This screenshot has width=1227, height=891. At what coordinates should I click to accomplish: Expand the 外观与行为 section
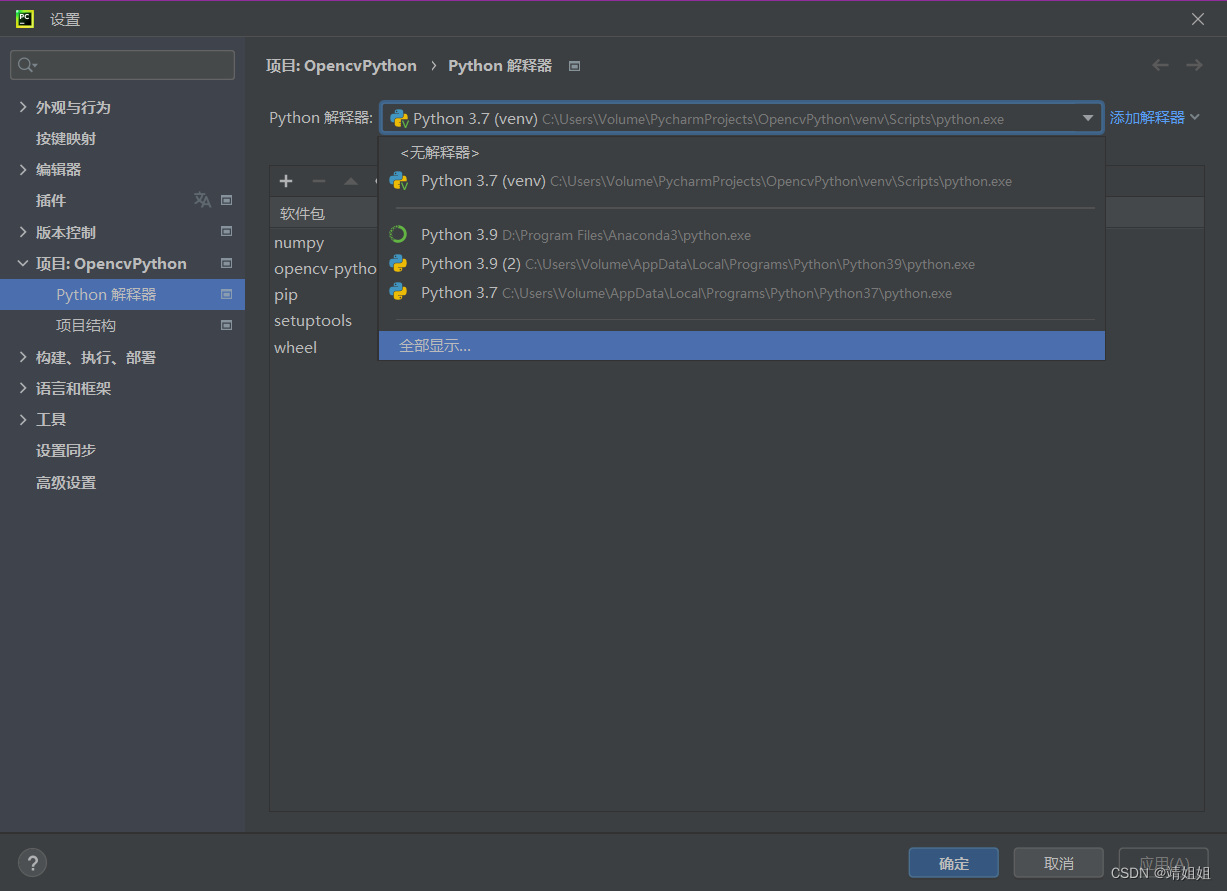[22, 107]
